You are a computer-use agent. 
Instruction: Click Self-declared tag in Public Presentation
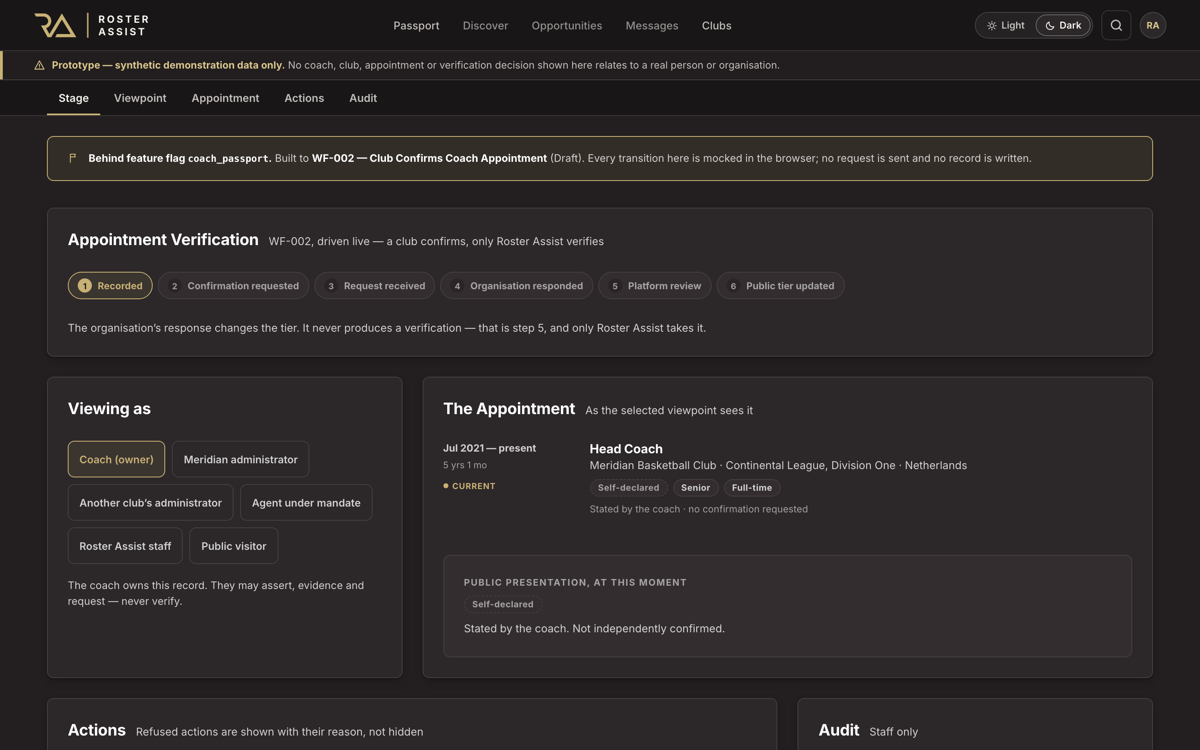(x=502, y=604)
